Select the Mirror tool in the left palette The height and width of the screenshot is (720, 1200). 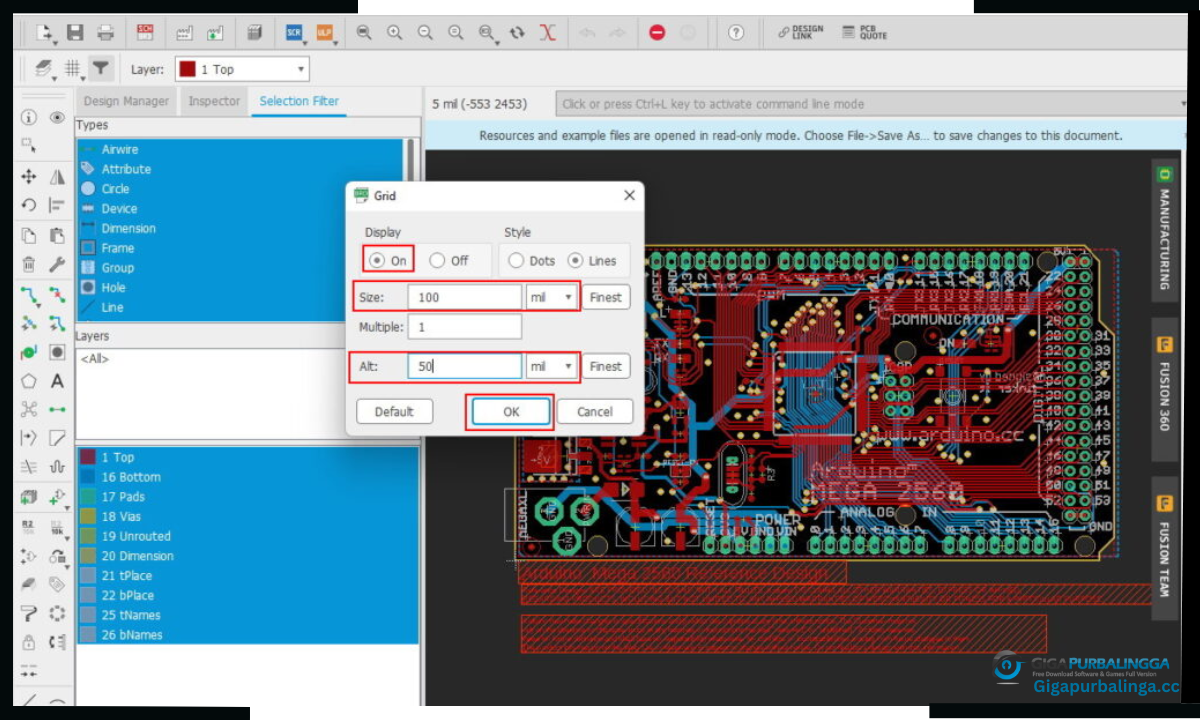tap(57, 176)
